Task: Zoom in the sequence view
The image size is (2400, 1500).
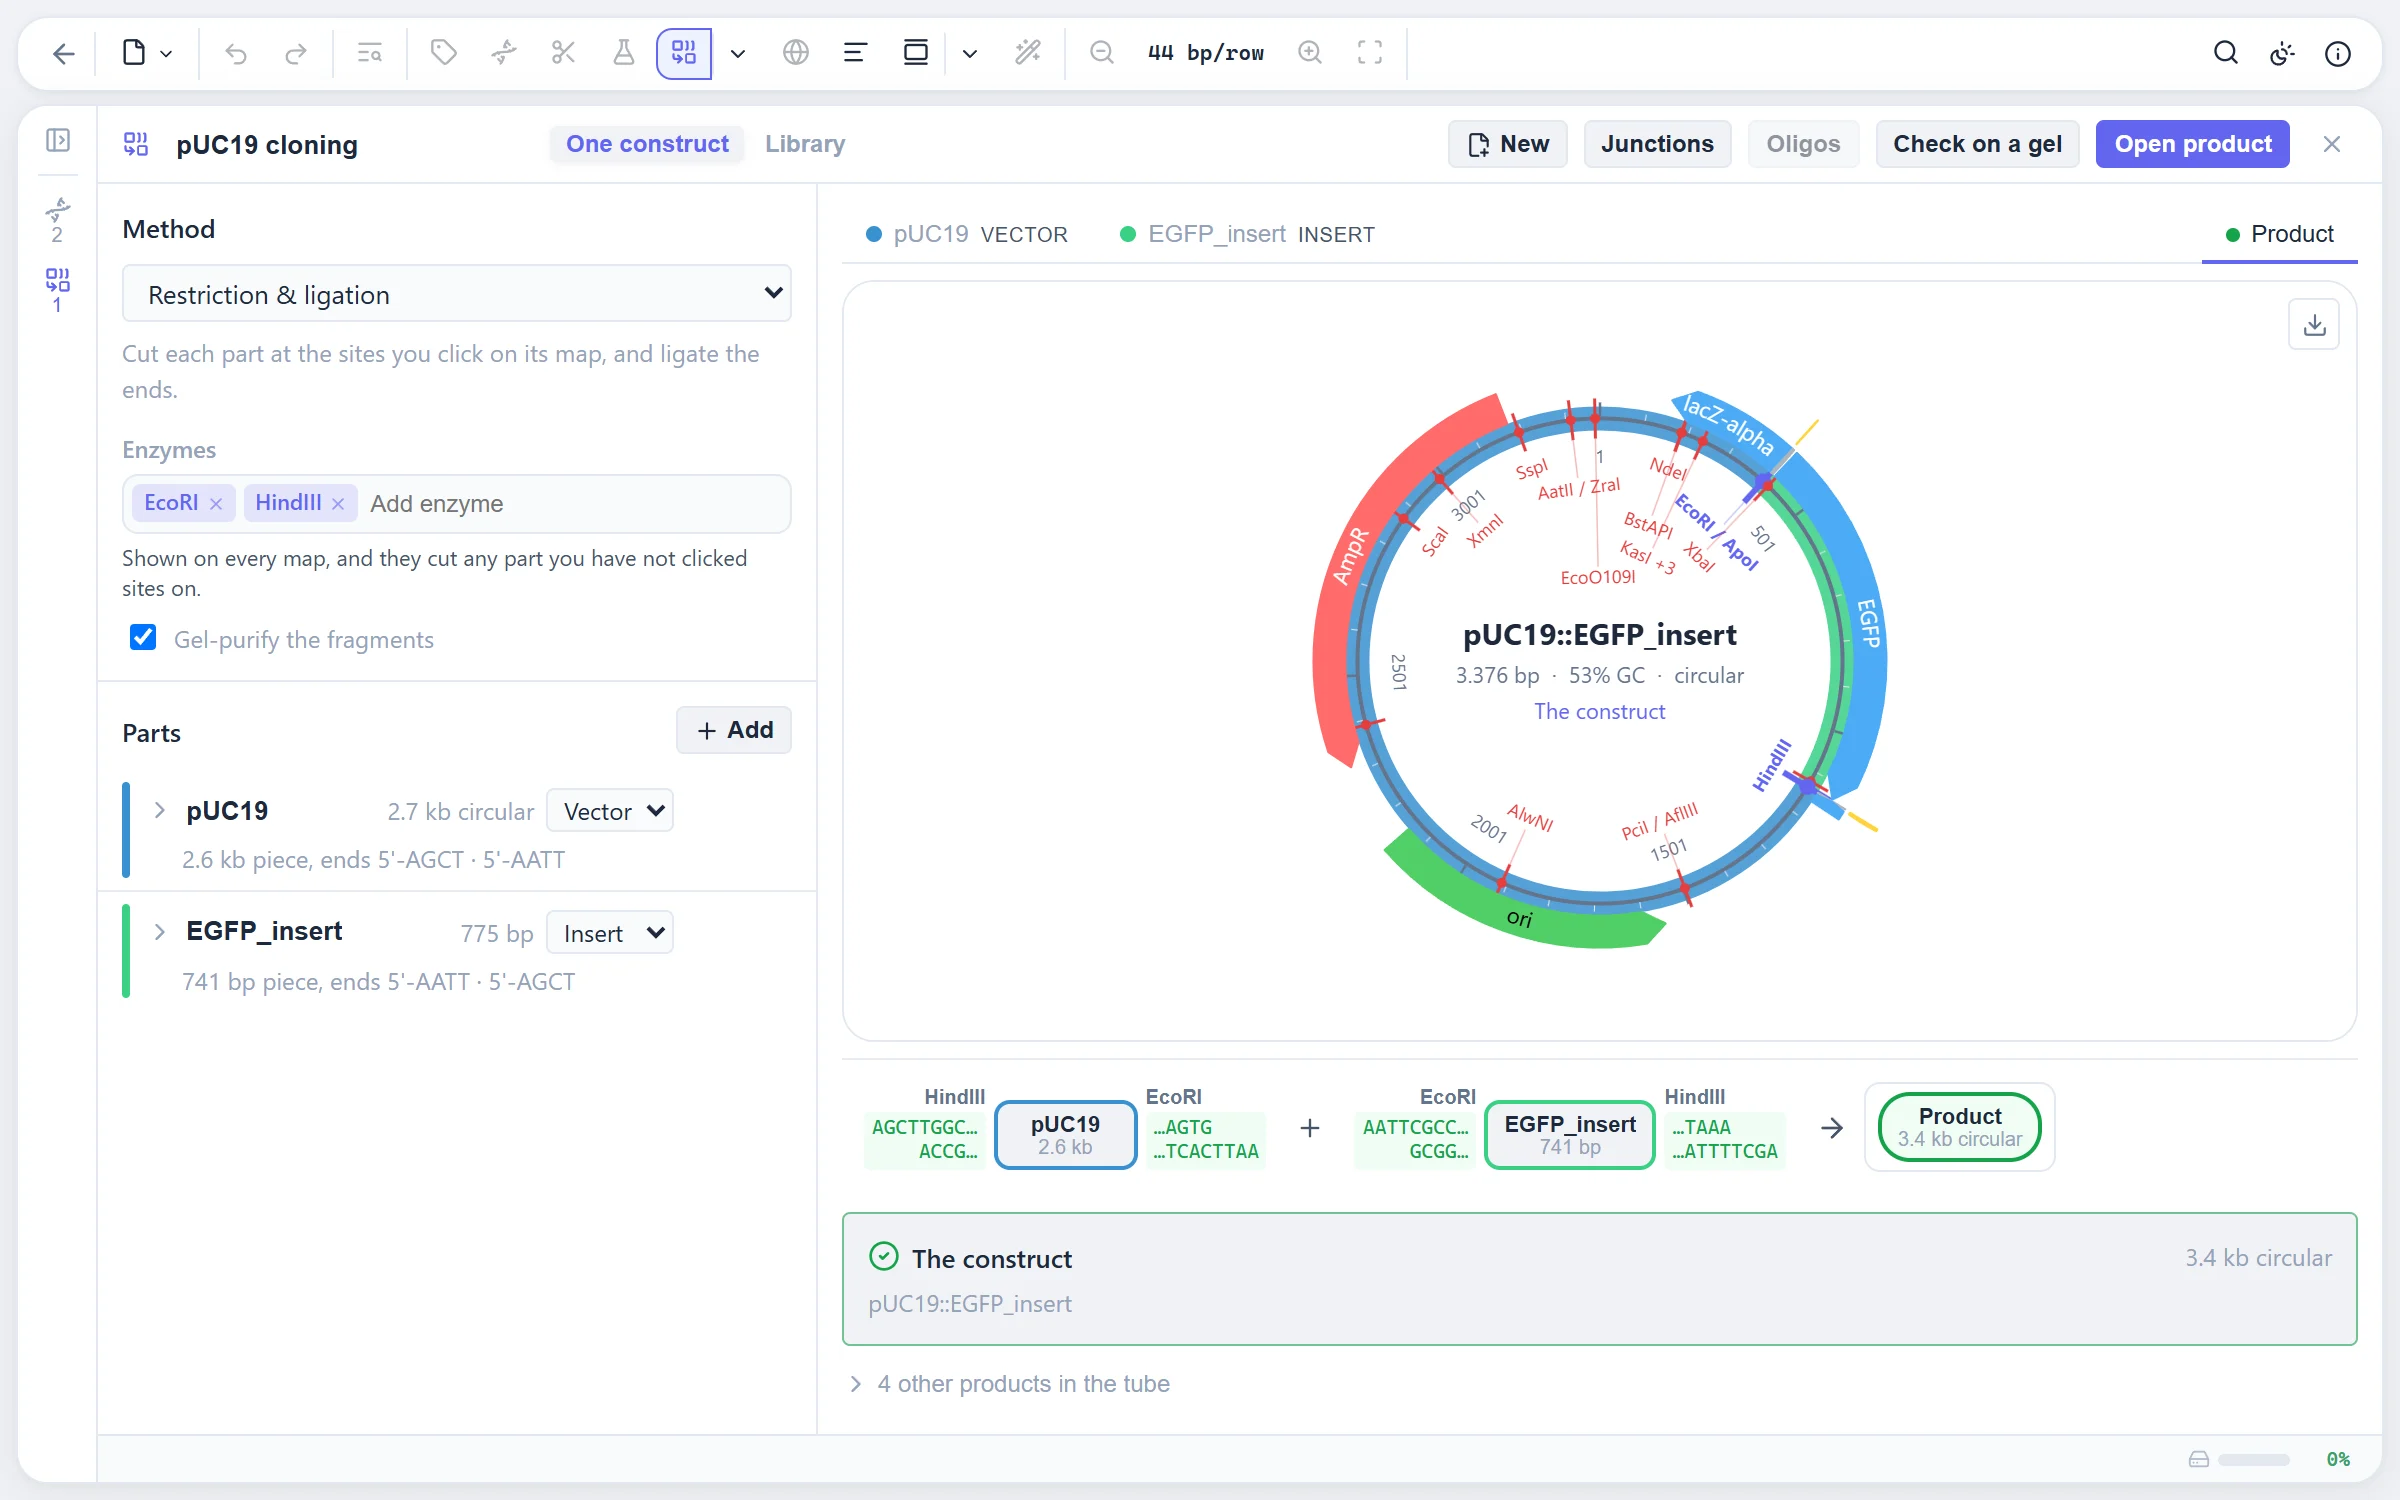Action: (x=1310, y=52)
